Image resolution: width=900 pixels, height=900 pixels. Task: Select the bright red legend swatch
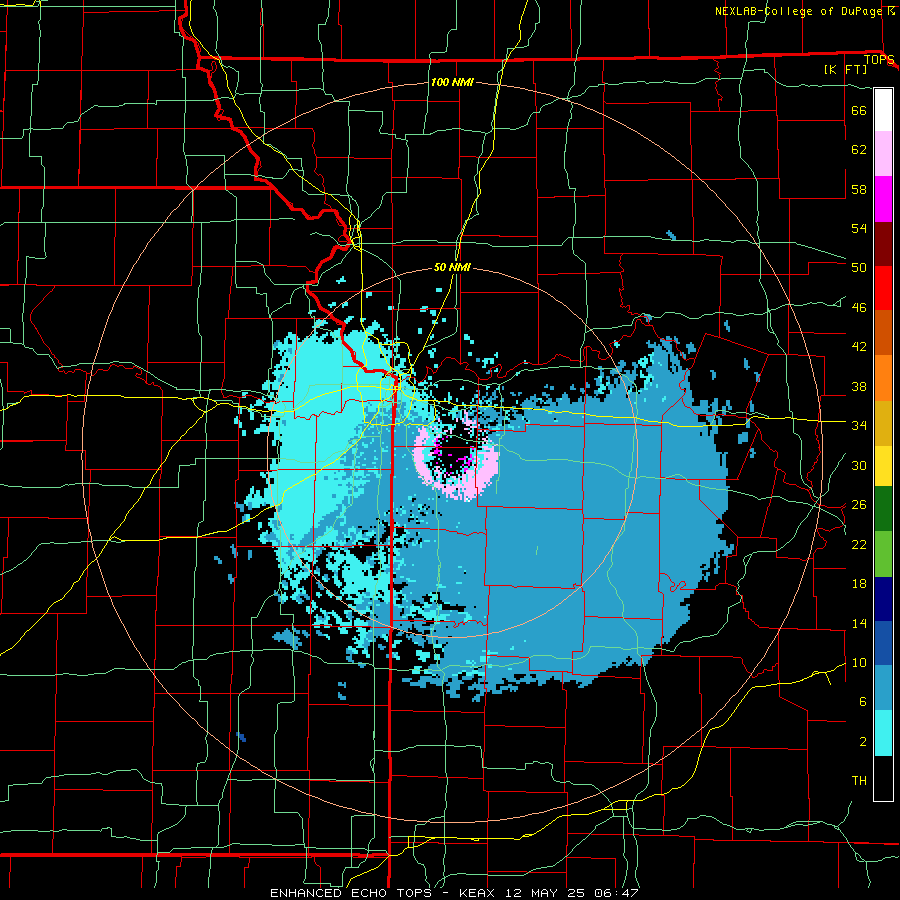point(883,288)
